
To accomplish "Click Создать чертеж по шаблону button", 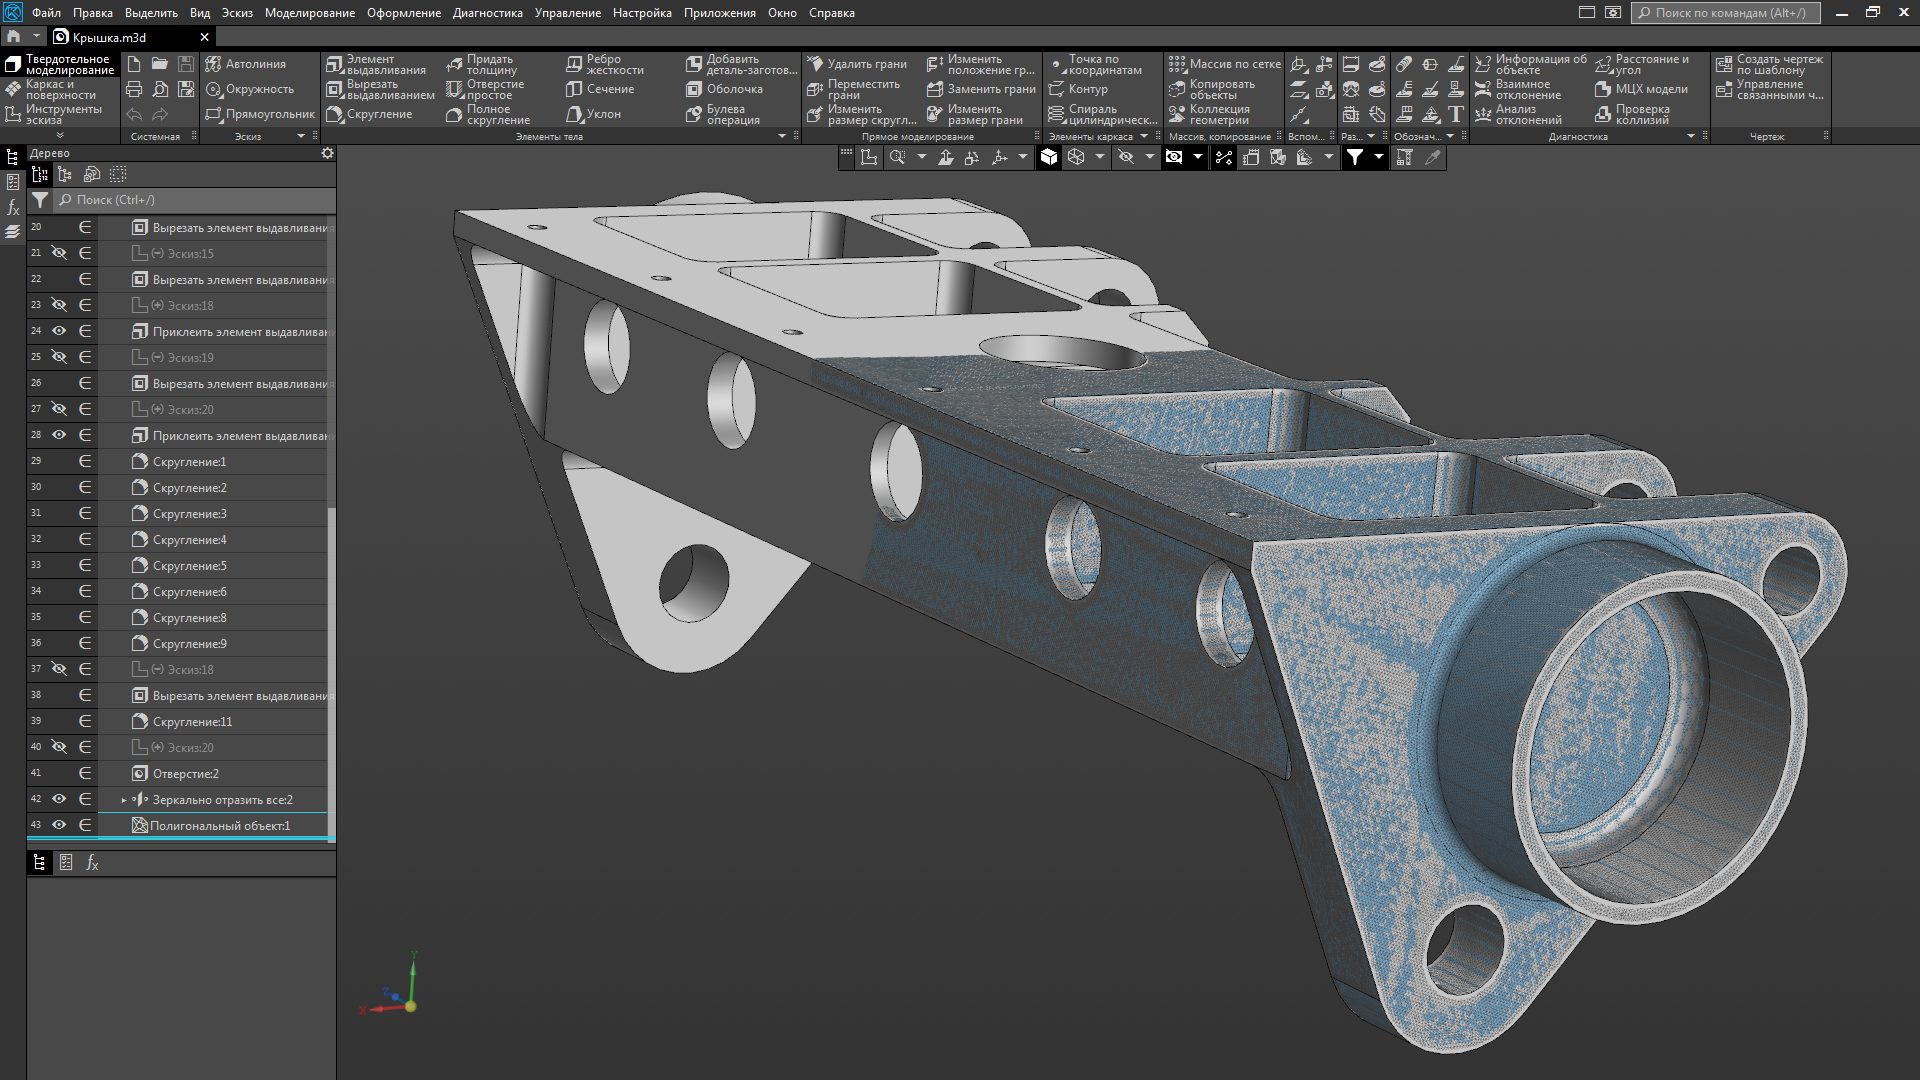I will 1769,64.
